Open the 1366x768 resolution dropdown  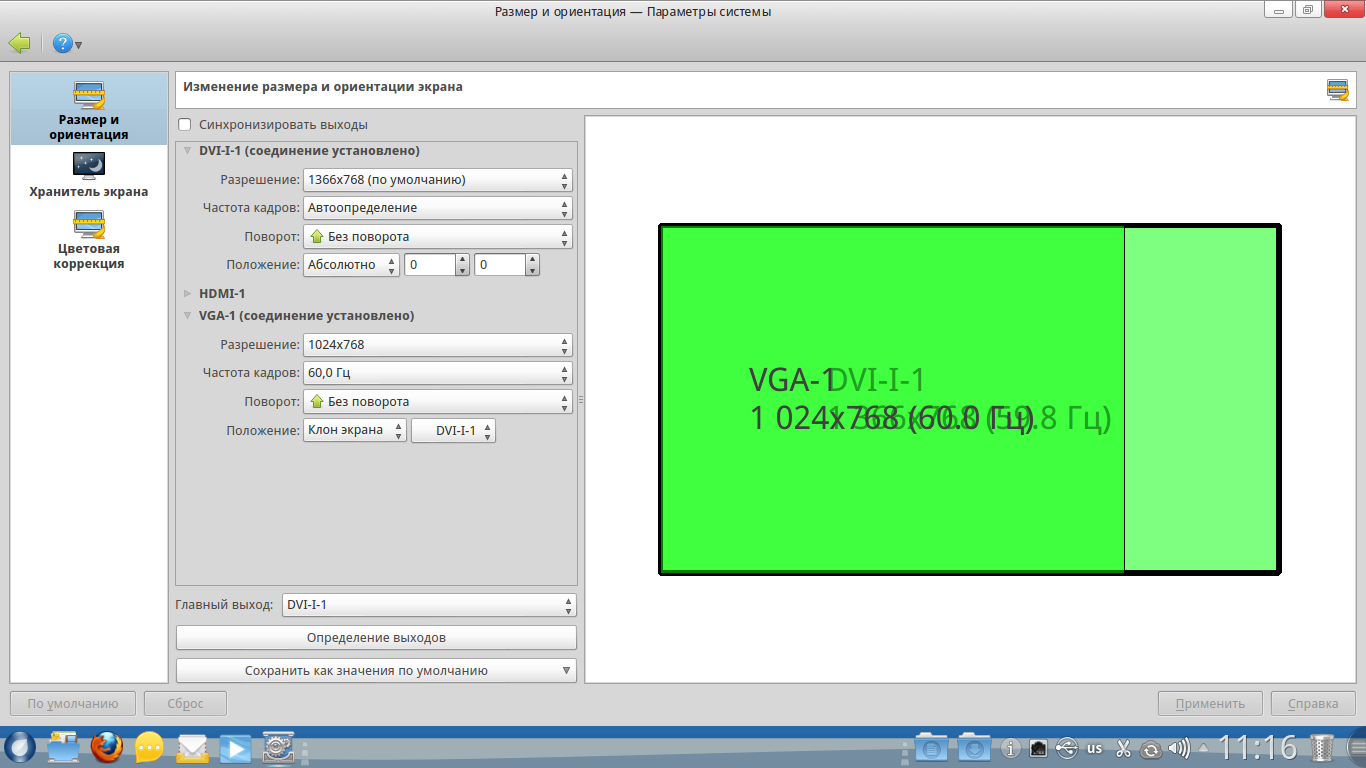coord(438,180)
